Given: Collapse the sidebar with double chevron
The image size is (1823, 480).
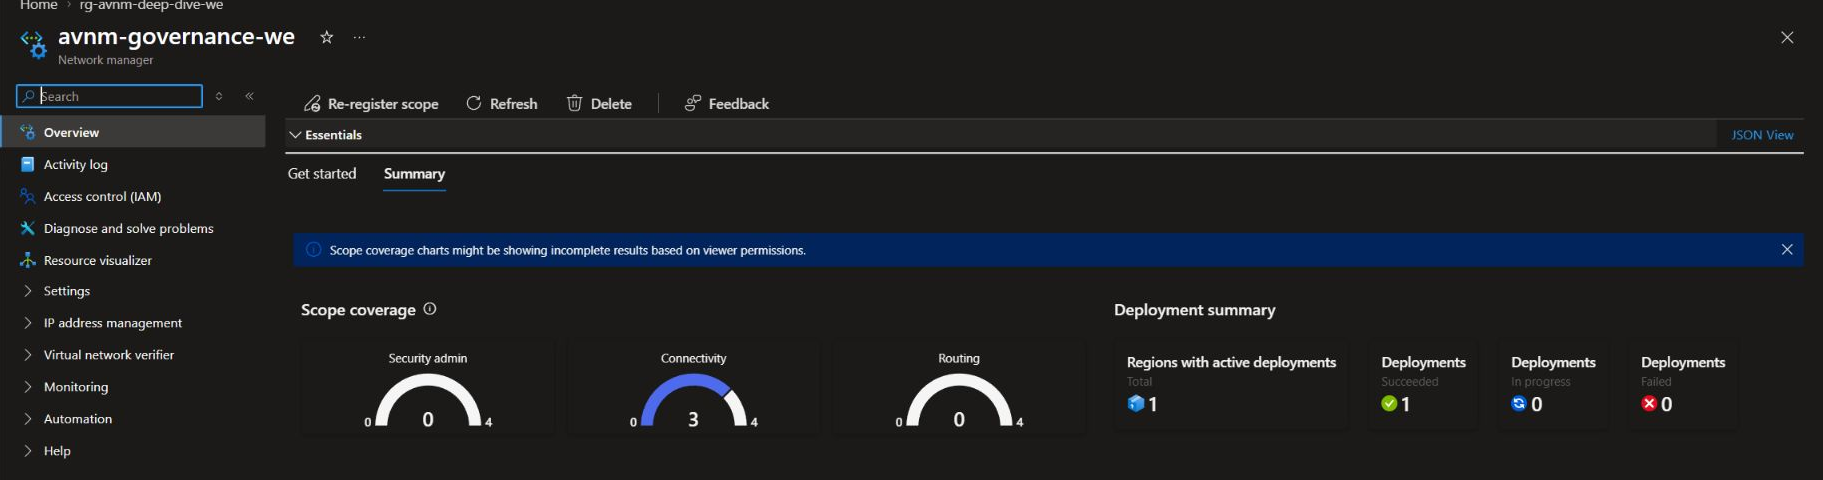Looking at the screenshot, I should coord(249,96).
